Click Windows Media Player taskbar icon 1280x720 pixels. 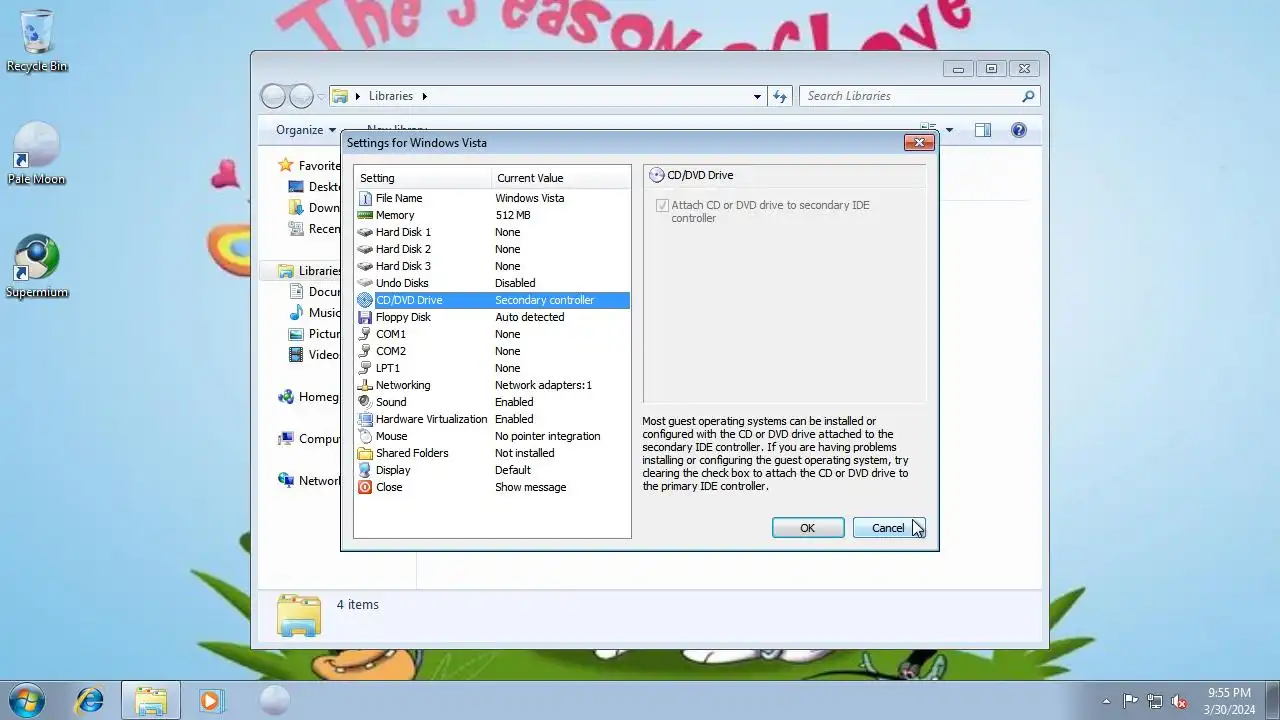point(211,700)
